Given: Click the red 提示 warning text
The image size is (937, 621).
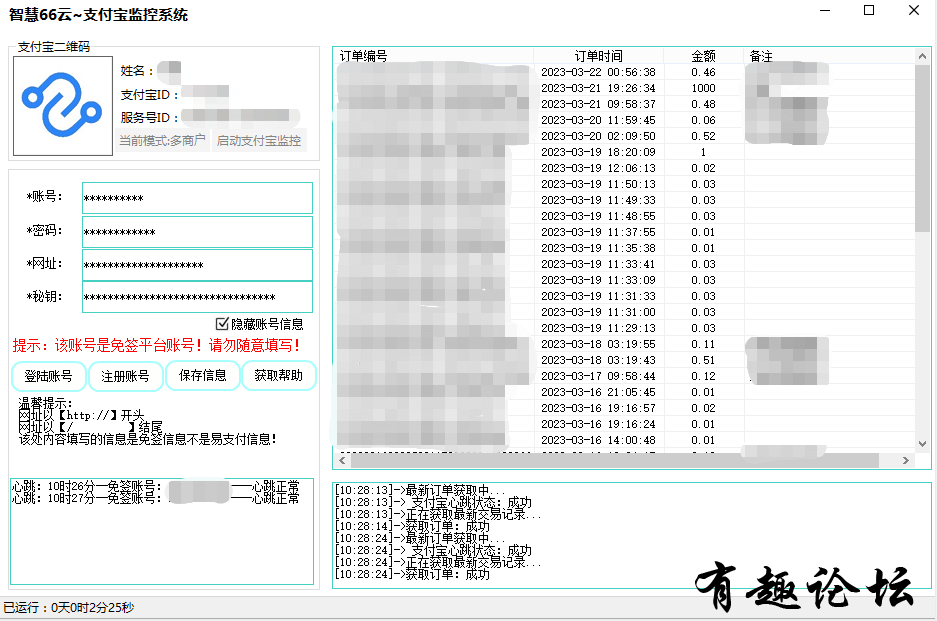Looking at the screenshot, I should pos(157,345).
